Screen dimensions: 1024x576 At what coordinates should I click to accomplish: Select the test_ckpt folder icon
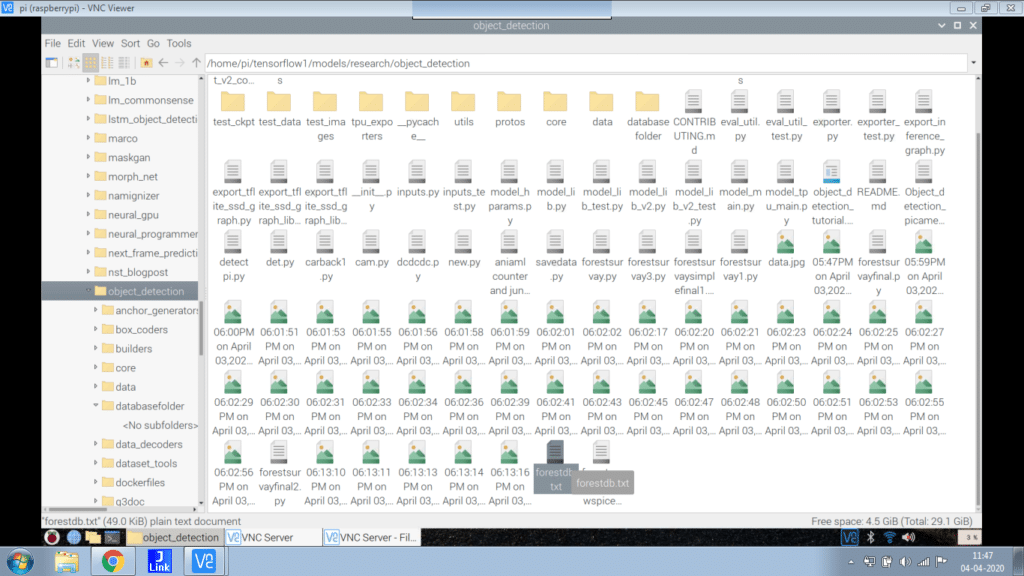pyautogui.click(x=232, y=102)
